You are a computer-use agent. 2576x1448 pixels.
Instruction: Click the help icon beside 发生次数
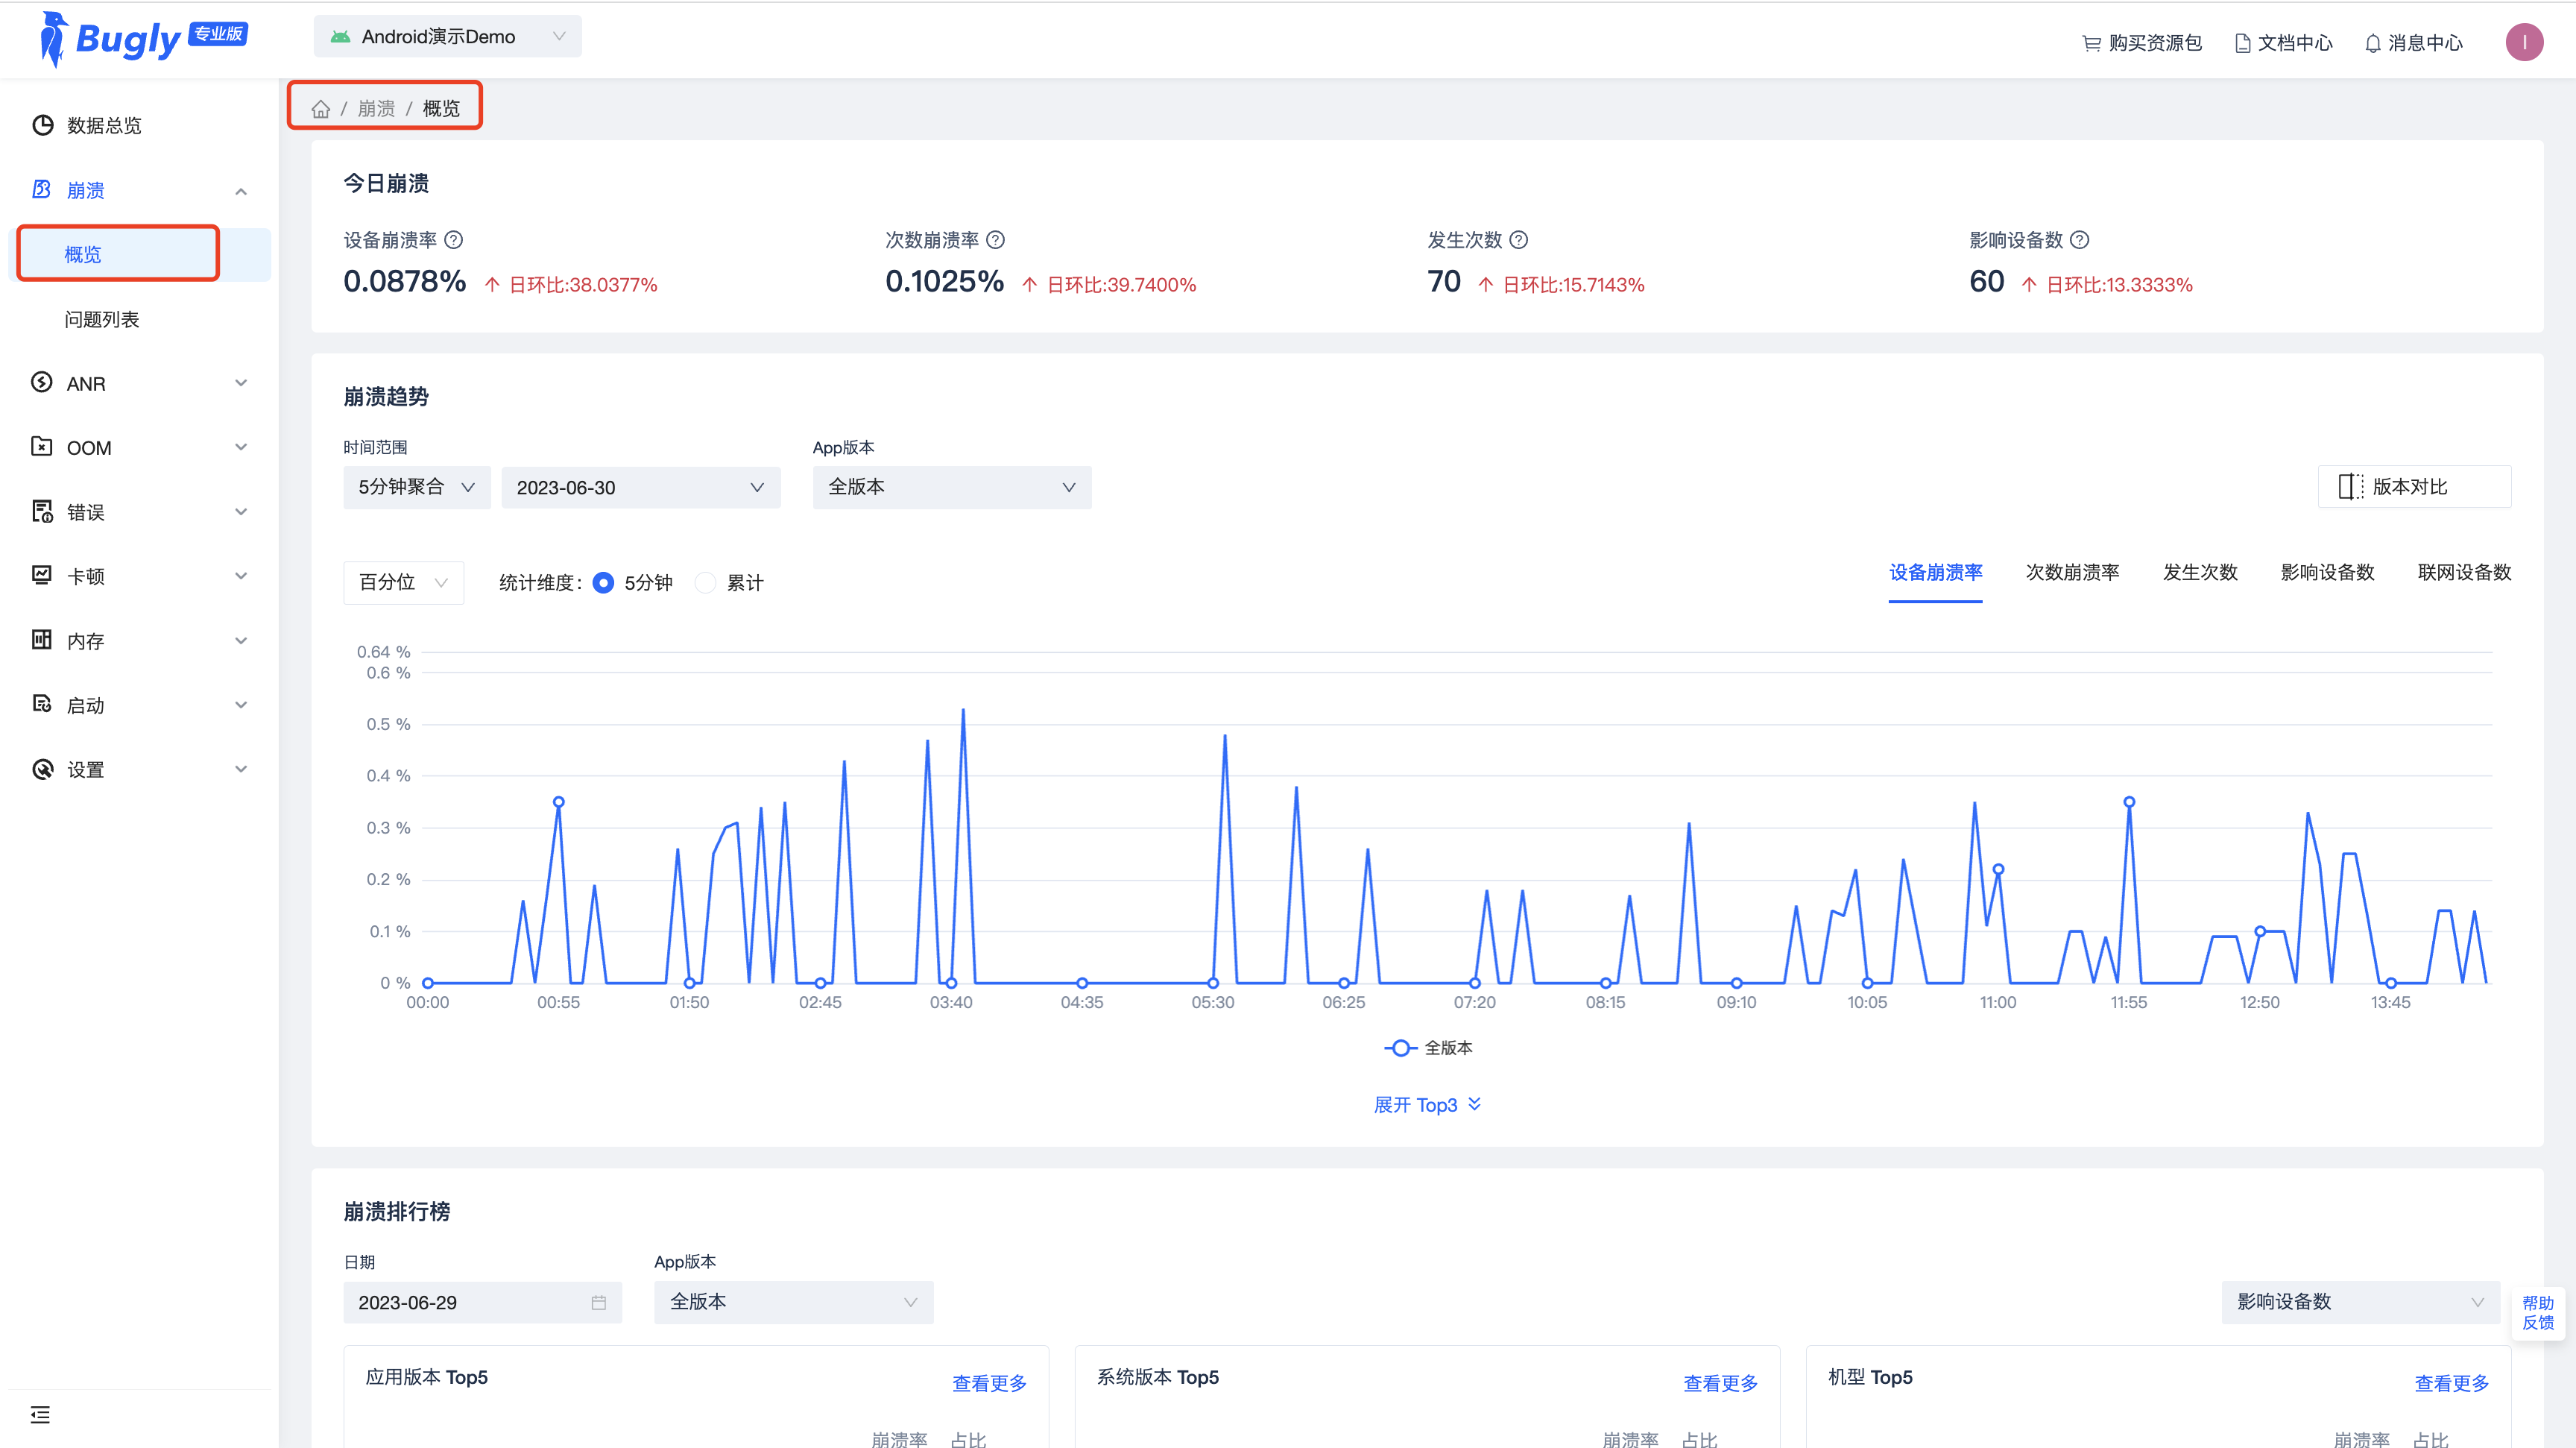coord(1518,240)
